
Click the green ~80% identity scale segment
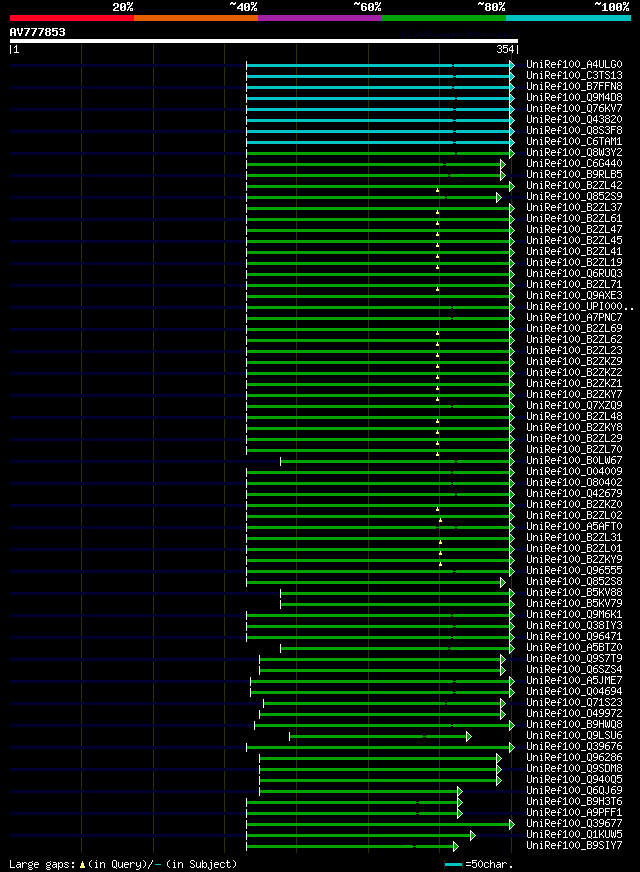pos(444,18)
